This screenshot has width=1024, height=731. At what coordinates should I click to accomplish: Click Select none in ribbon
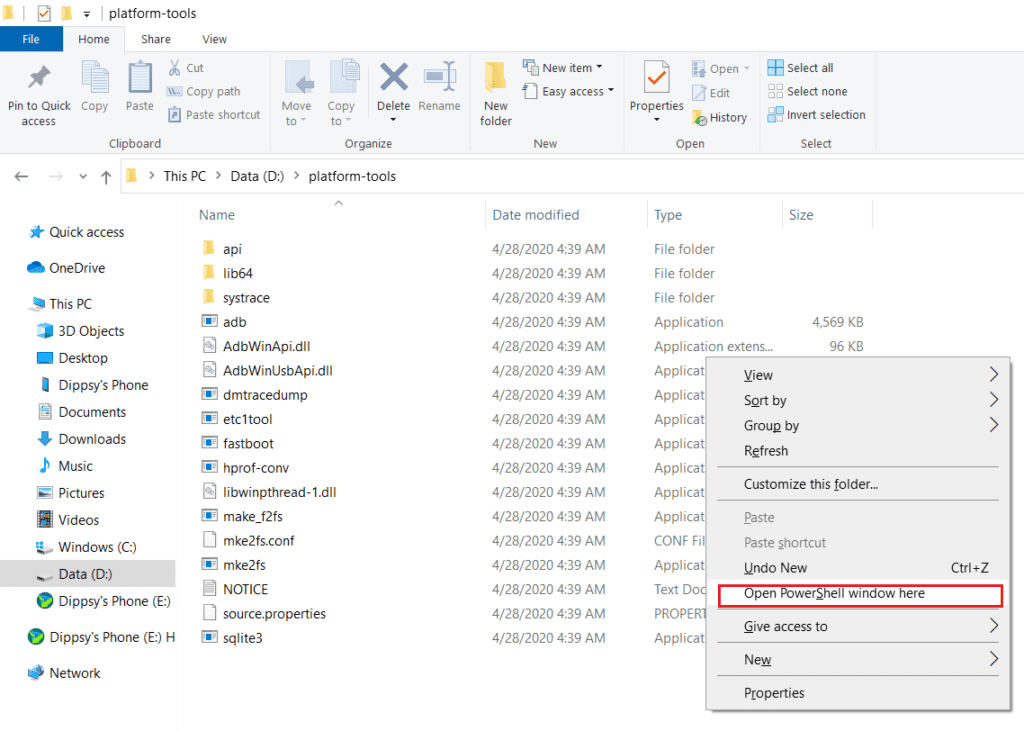[x=808, y=91]
